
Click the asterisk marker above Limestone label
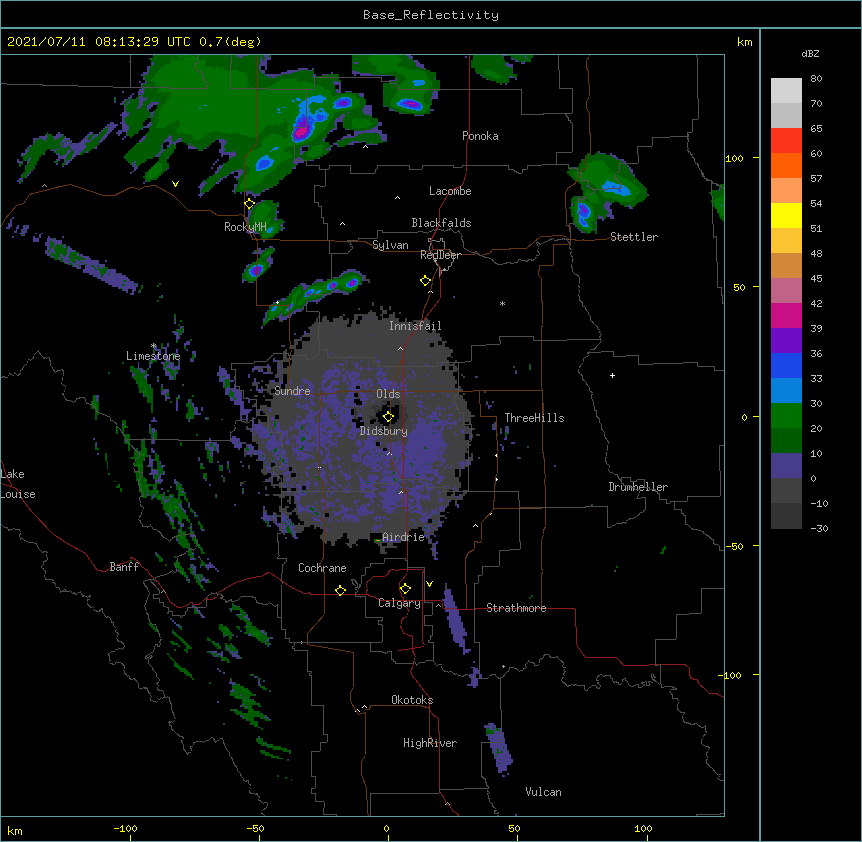154,346
